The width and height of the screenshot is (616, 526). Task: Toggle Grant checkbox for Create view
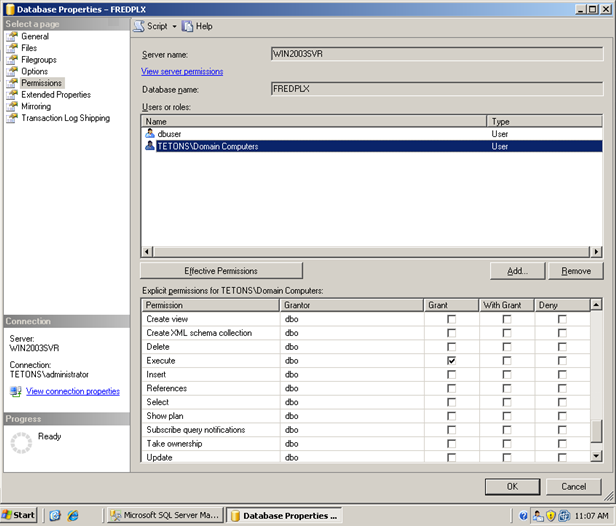[x=451, y=319]
